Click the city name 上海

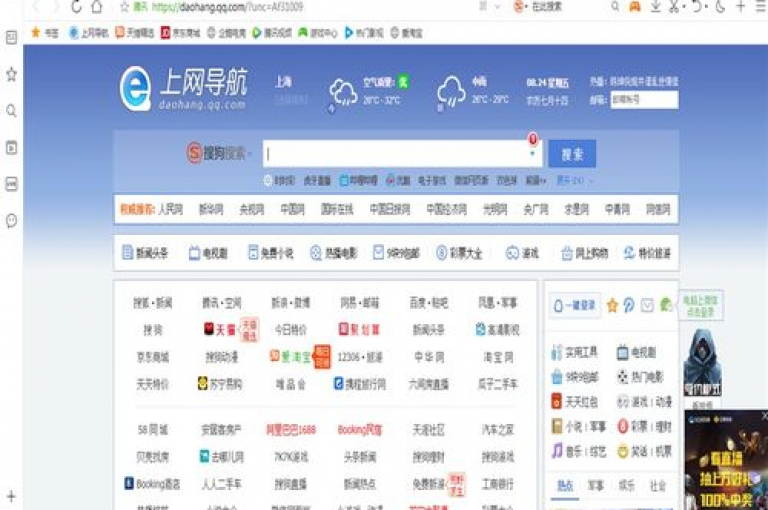click(x=284, y=81)
